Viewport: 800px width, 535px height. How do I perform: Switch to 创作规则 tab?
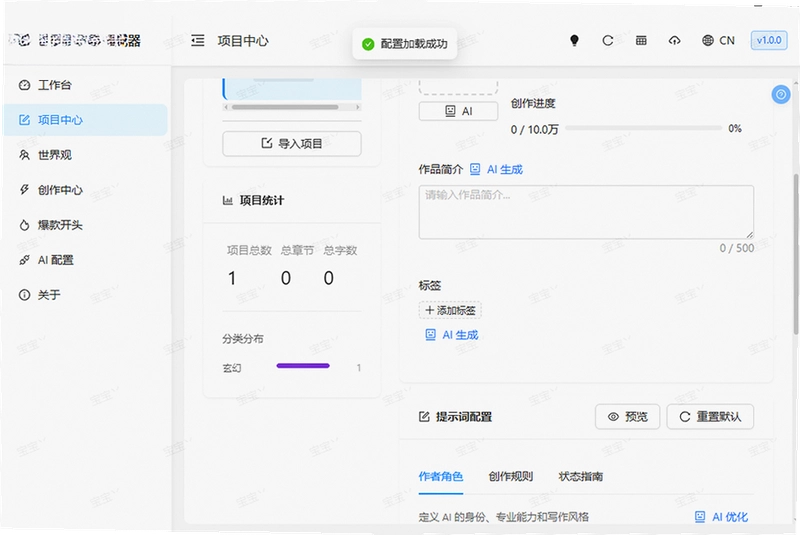tap(511, 476)
